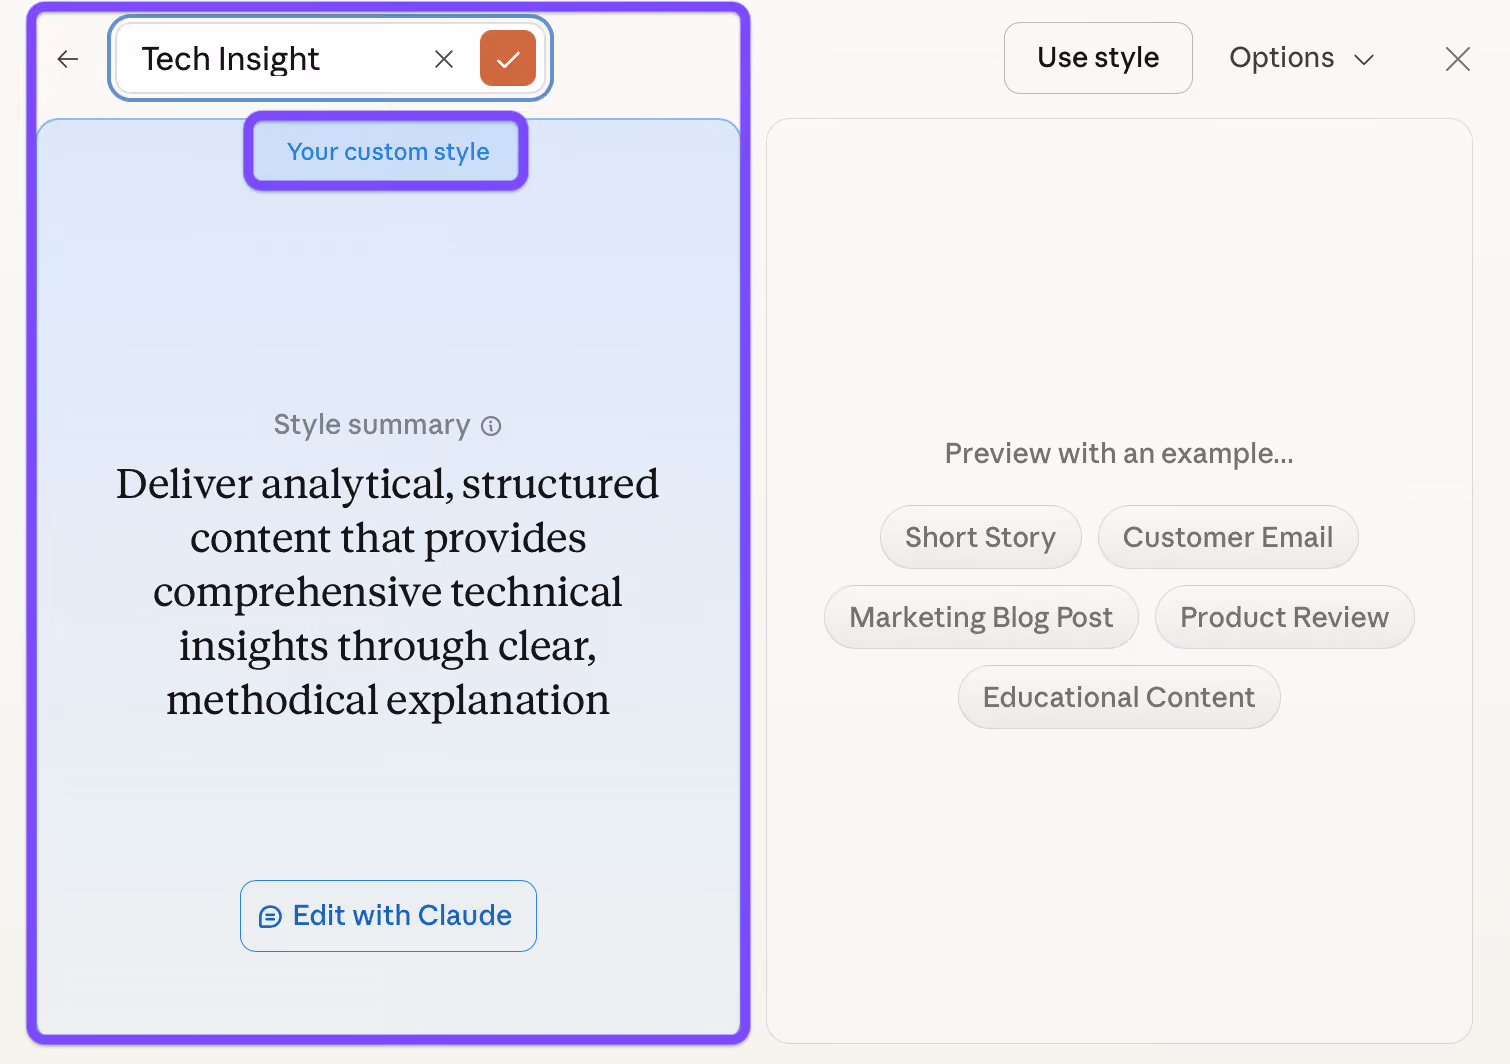
Task: Pick the Marketing Blog Post example
Action: pos(981,617)
